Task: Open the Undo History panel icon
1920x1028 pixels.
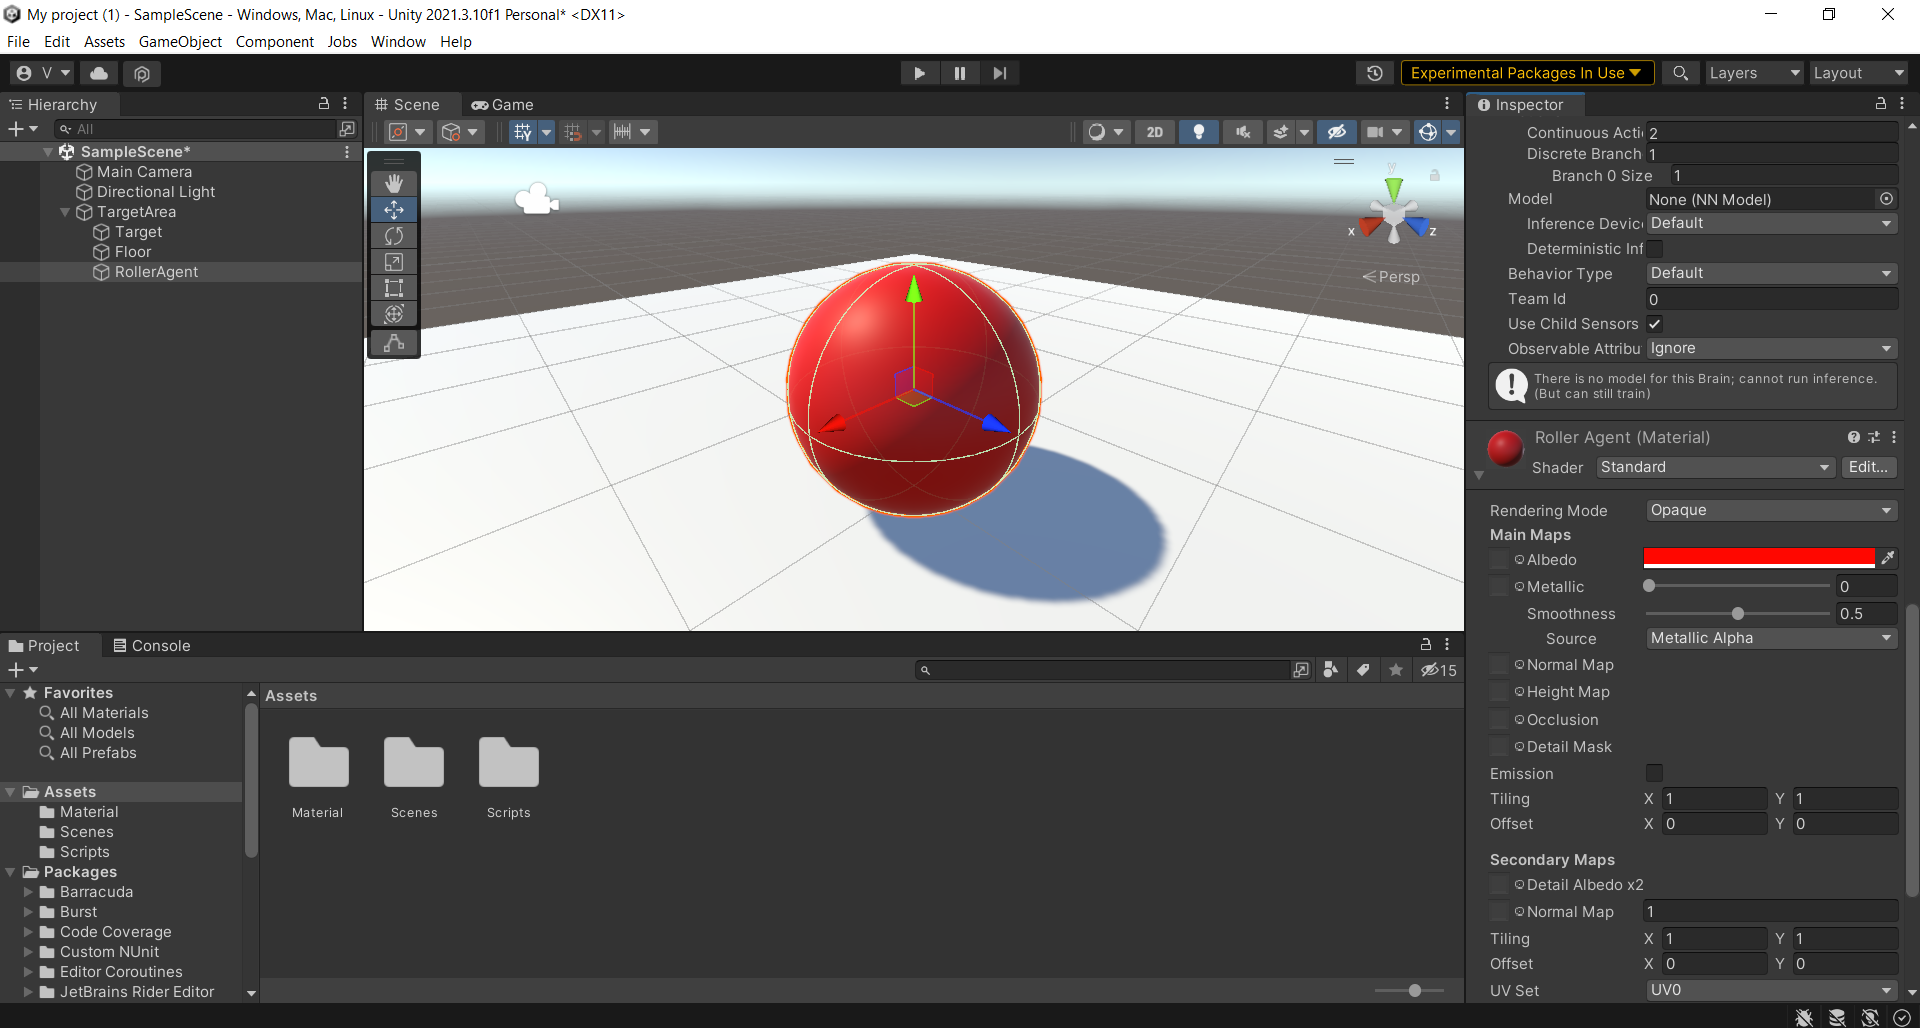Action: 1375,72
